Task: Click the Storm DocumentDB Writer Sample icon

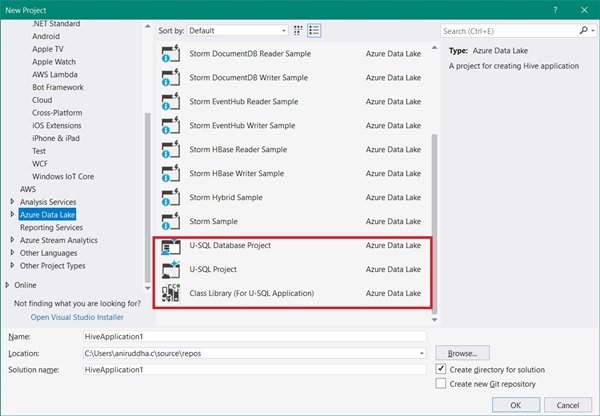Action: pyautogui.click(x=171, y=78)
